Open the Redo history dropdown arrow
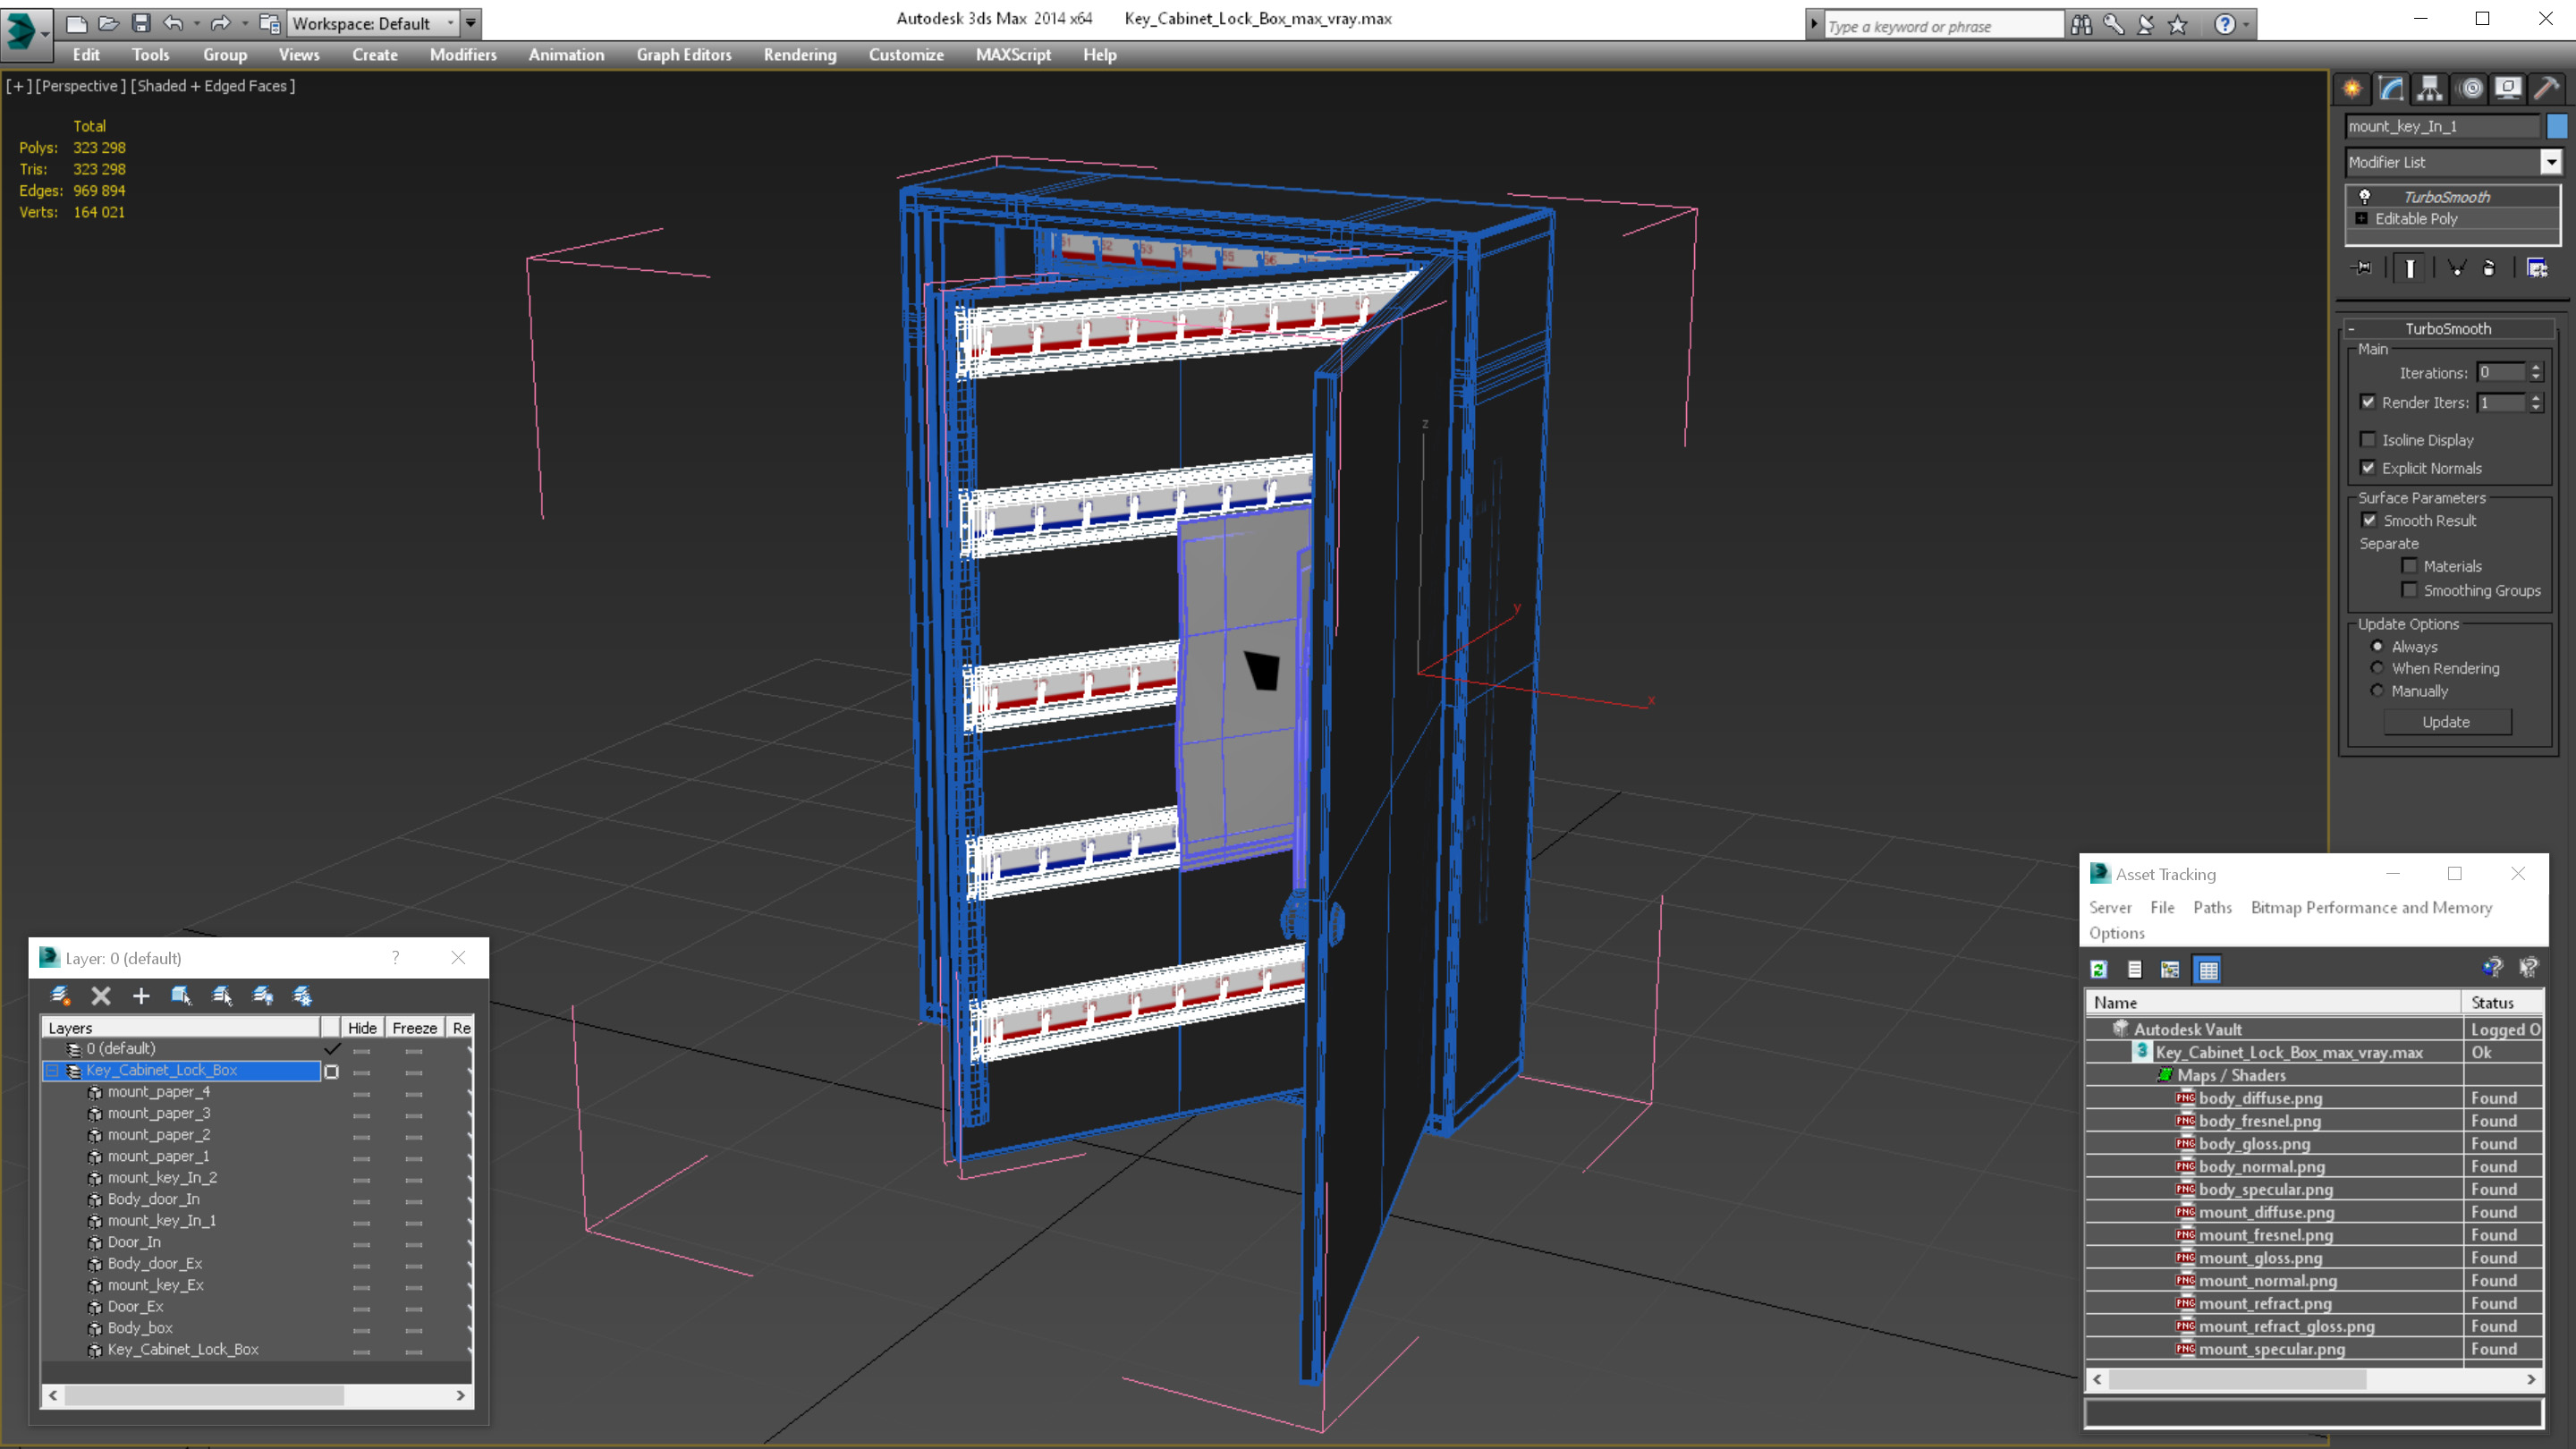The image size is (2576, 1449). [245, 23]
